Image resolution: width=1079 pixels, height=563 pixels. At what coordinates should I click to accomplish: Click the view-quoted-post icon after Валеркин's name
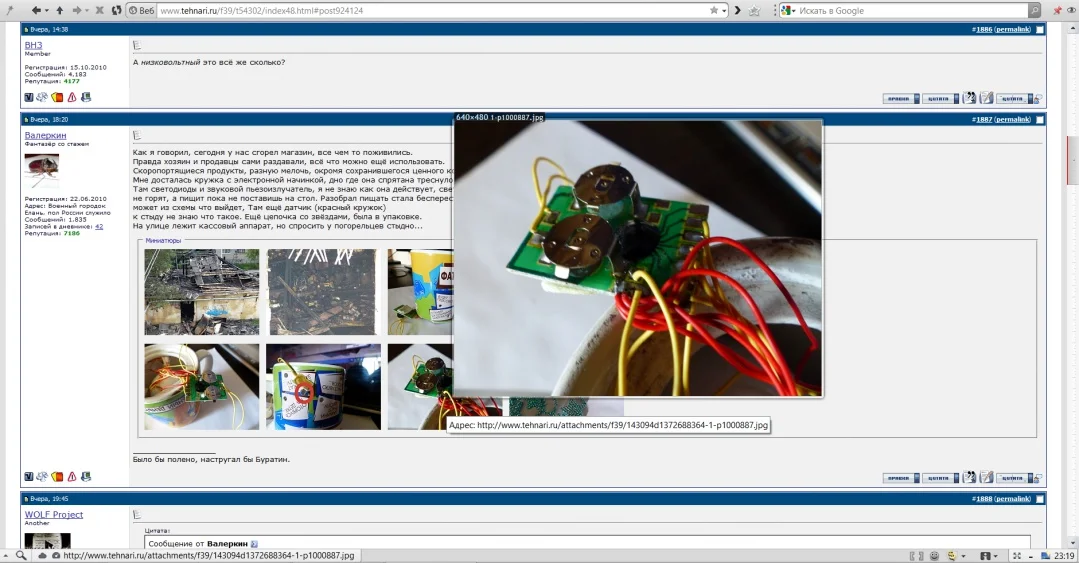[254, 544]
